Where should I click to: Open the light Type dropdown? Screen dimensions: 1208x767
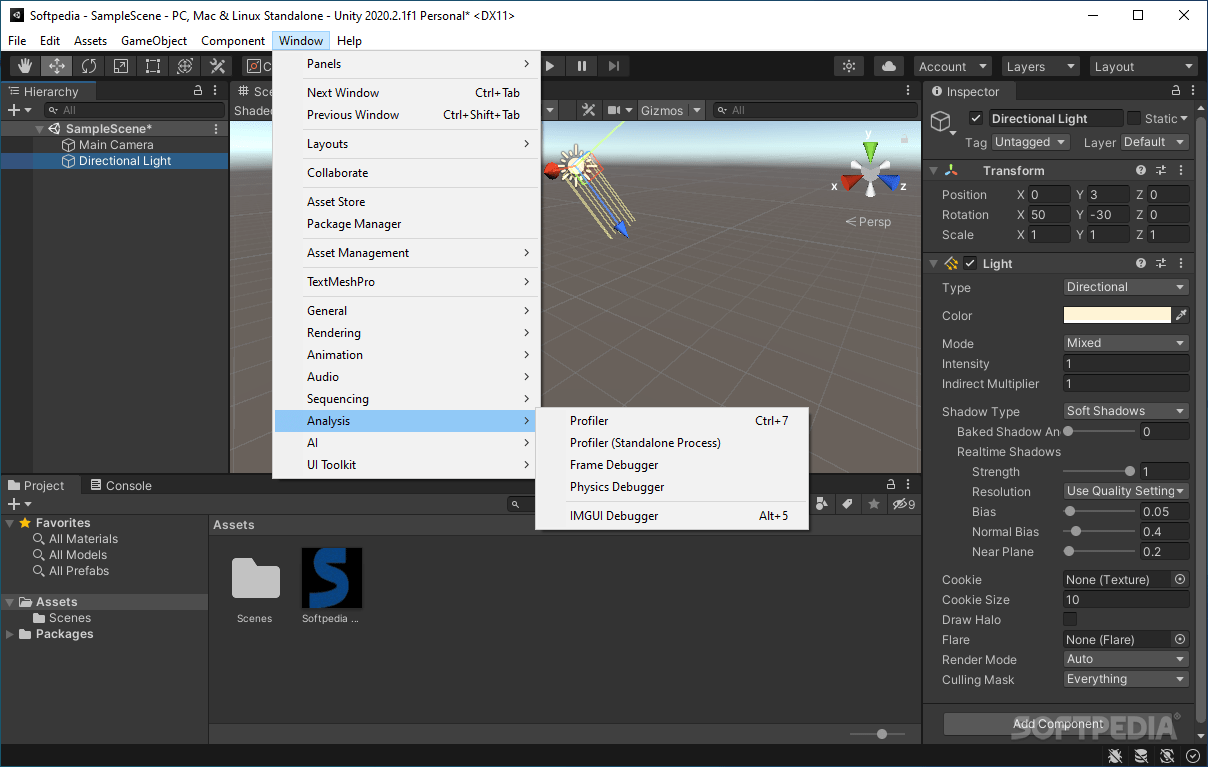coord(1126,287)
